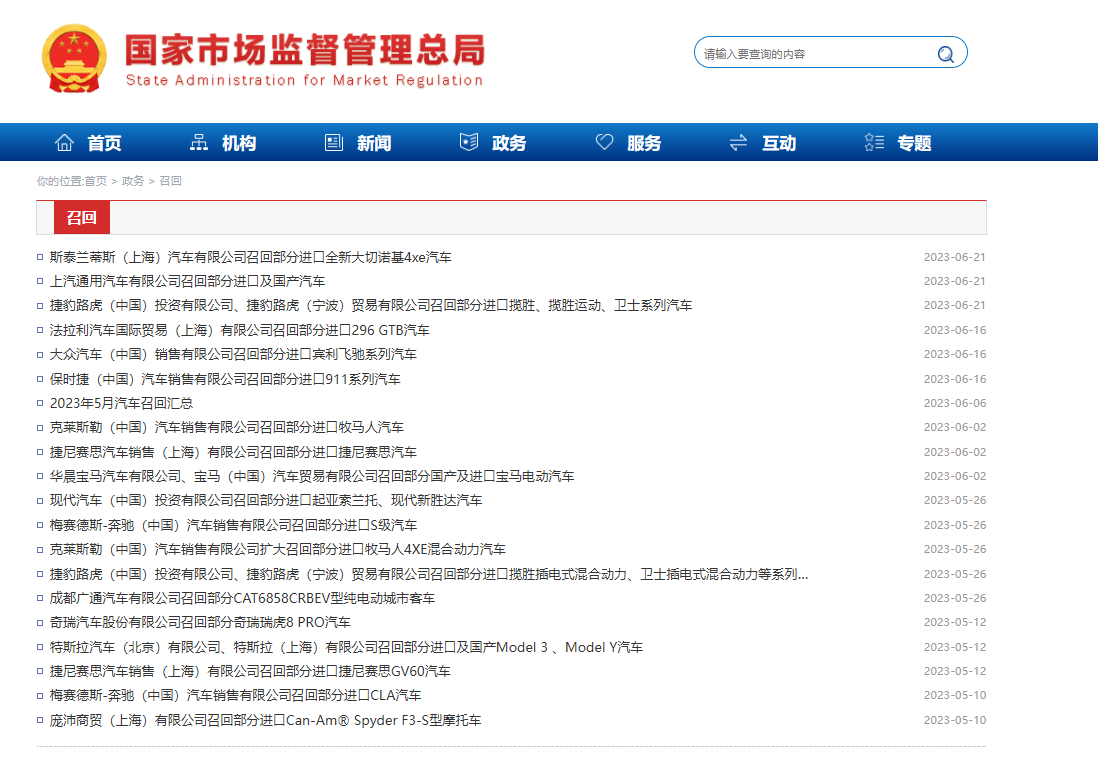Open the 服务 menu item
Viewport: 1098px width, 766px height.
(644, 144)
